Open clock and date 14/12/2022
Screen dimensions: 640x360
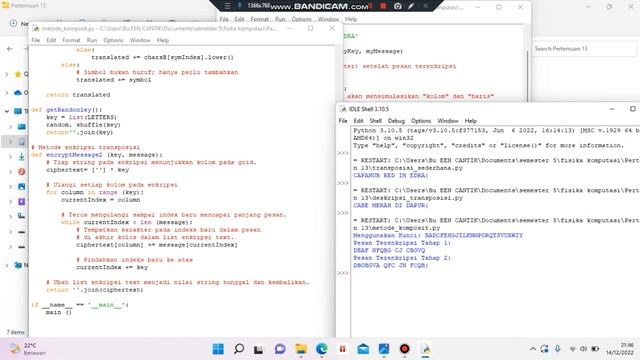(x=620, y=349)
